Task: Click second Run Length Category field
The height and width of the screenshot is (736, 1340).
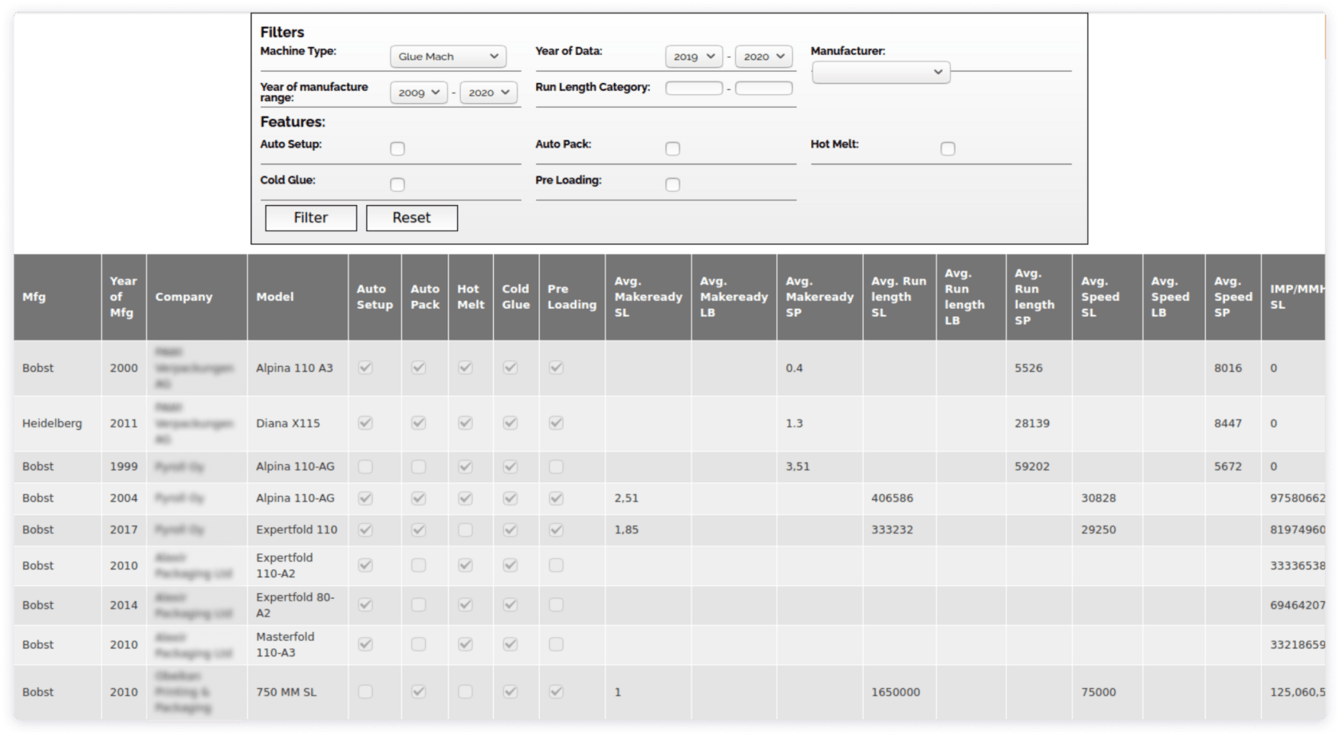Action: (x=764, y=88)
